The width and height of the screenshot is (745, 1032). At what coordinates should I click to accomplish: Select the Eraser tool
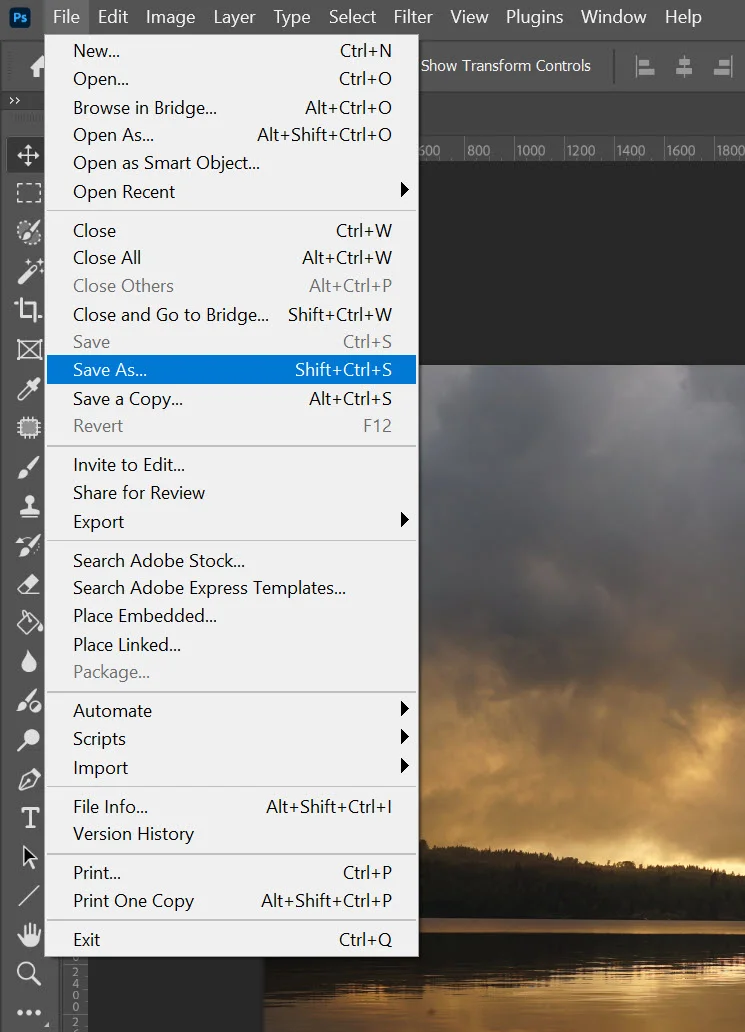pyautogui.click(x=28, y=584)
